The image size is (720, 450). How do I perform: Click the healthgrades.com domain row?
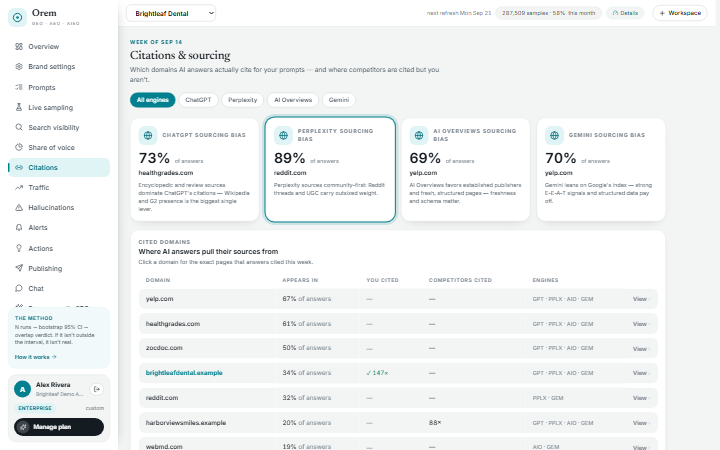398,324
